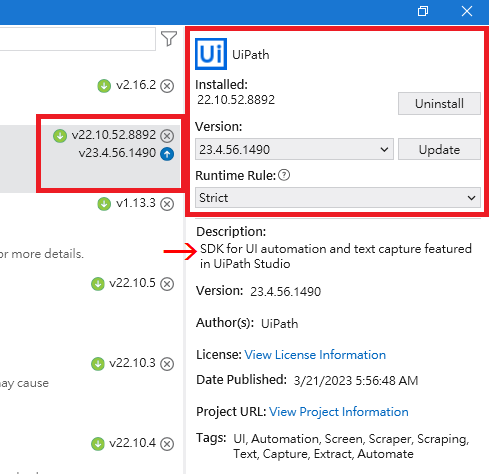Click the blue update arrow beside v23.4.56.1490
This screenshot has height=474, width=489.
tap(167, 154)
